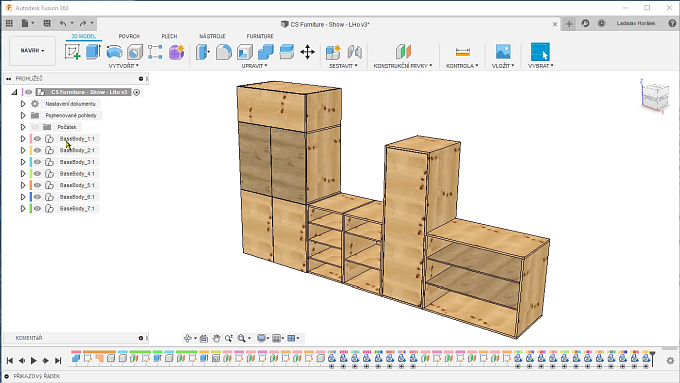Viewport: 680px width, 383px height.
Task: Select the Press Pull tool icon
Action: pyautogui.click(x=203, y=52)
